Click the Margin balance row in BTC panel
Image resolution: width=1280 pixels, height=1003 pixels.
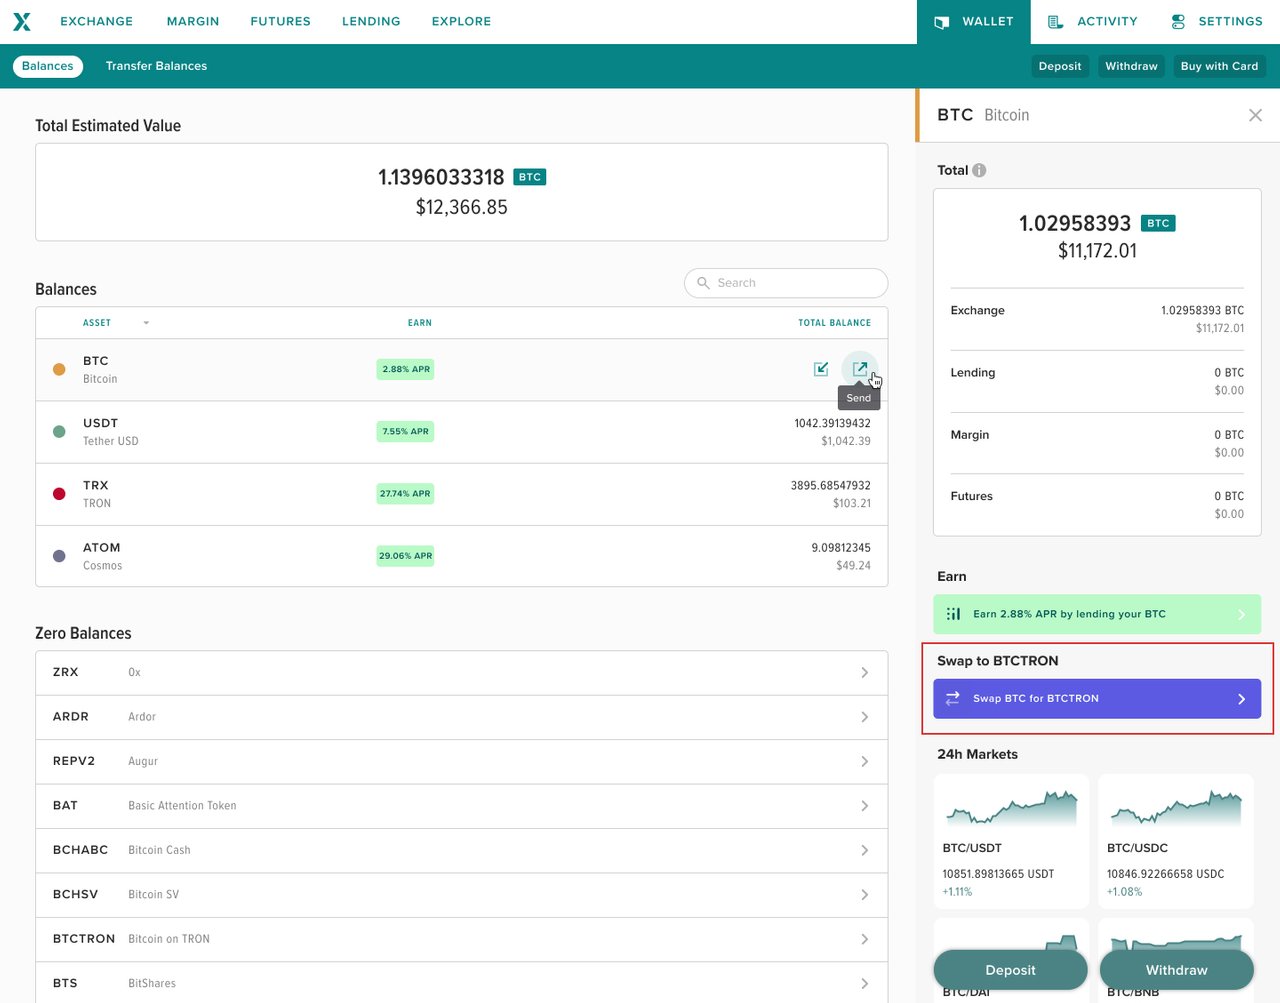click(1097, 443)
